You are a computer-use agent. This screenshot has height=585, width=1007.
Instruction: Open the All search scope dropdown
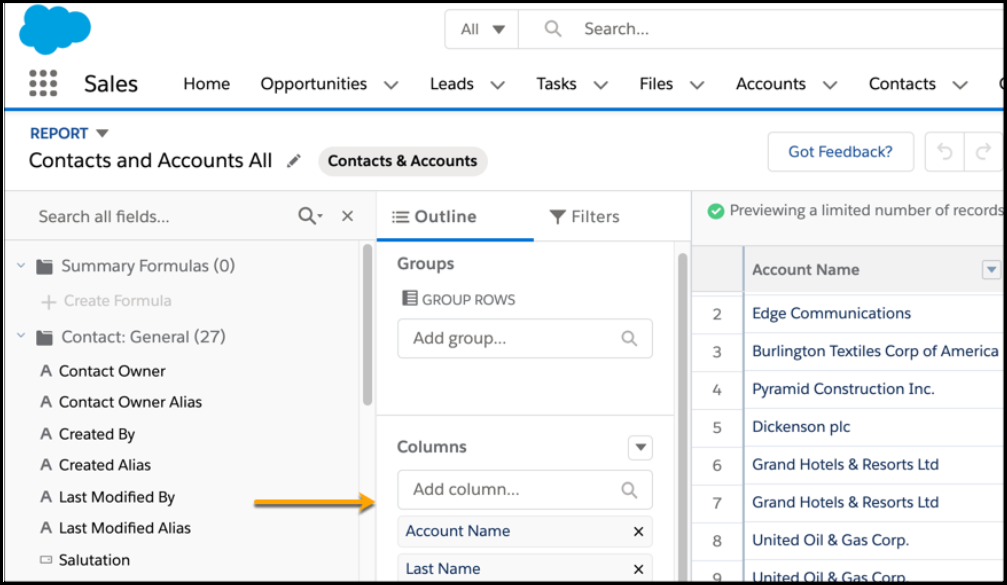(x=483, y=29)
